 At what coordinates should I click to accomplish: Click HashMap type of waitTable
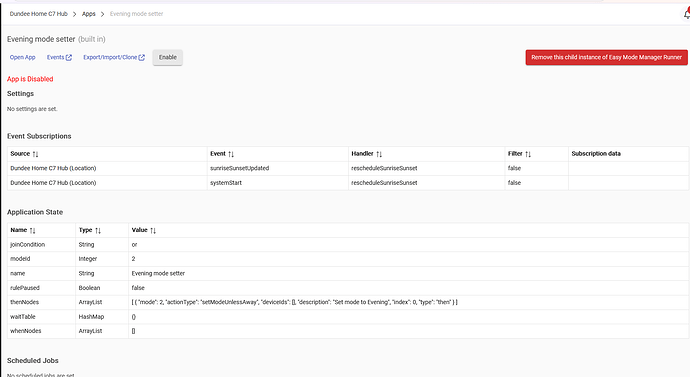pyautogui.click(x=91, y=317)
